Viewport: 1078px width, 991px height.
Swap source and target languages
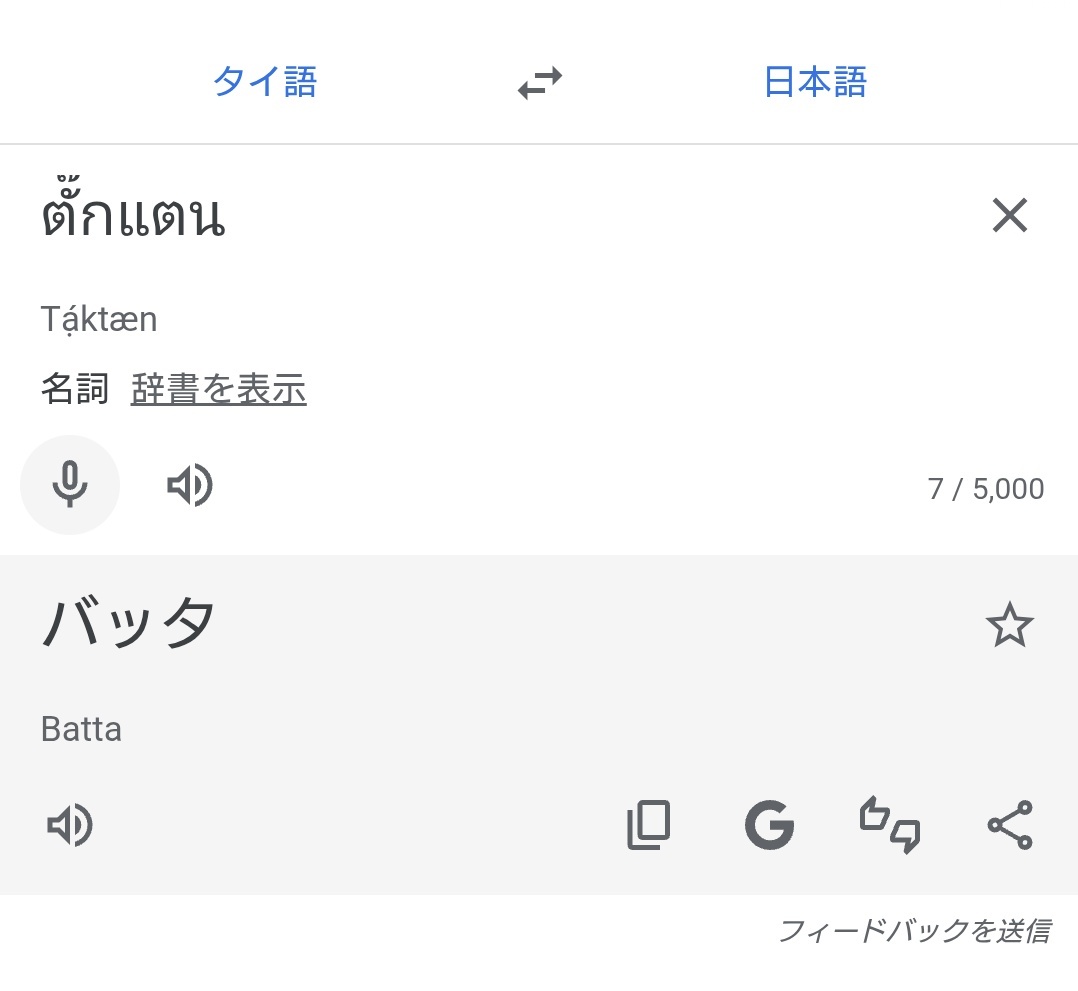540,83
